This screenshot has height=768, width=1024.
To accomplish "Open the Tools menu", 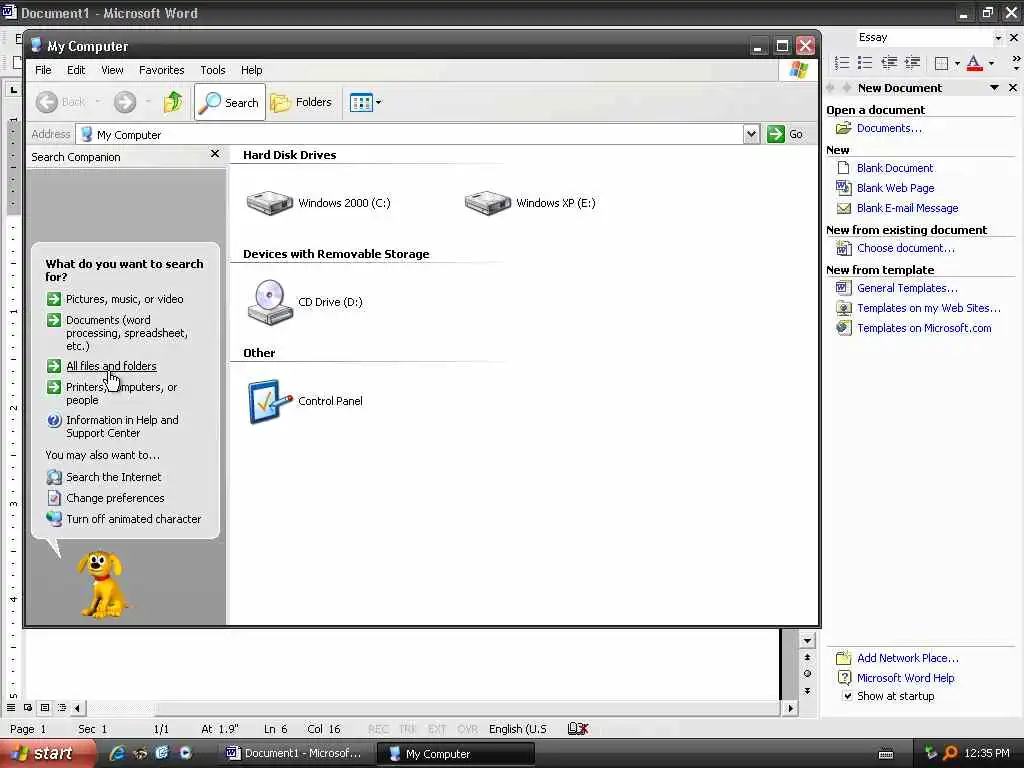I will [x=212, y=70].
